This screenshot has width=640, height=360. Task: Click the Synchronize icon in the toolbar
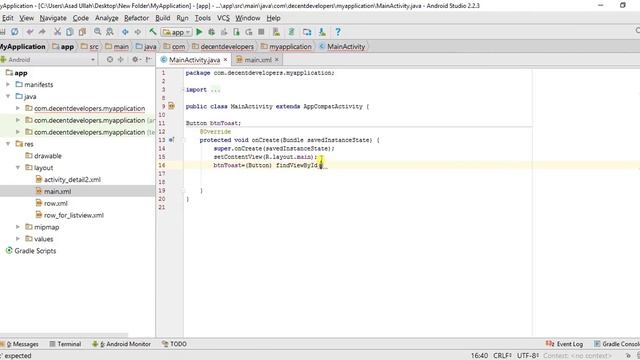point(15,32)
